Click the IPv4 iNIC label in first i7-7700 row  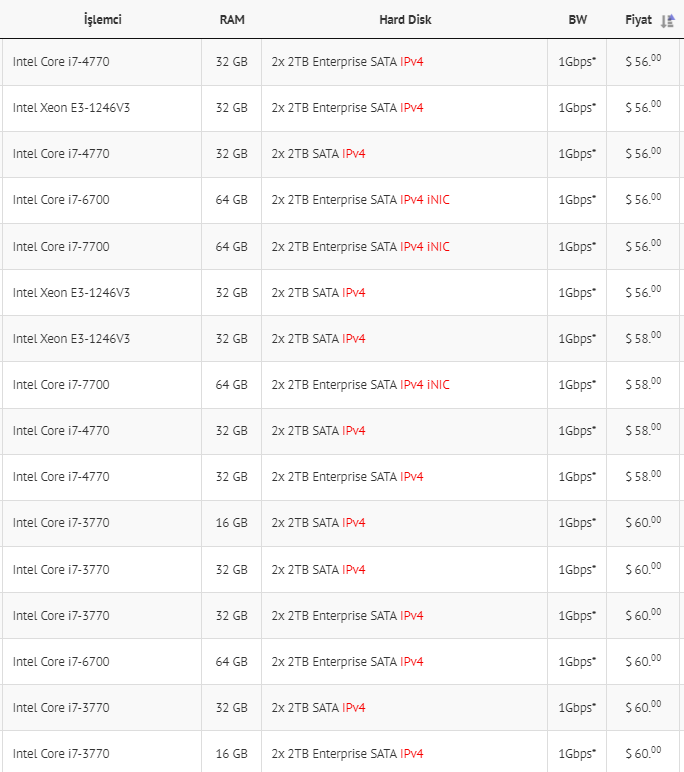(x=424, y=247)
